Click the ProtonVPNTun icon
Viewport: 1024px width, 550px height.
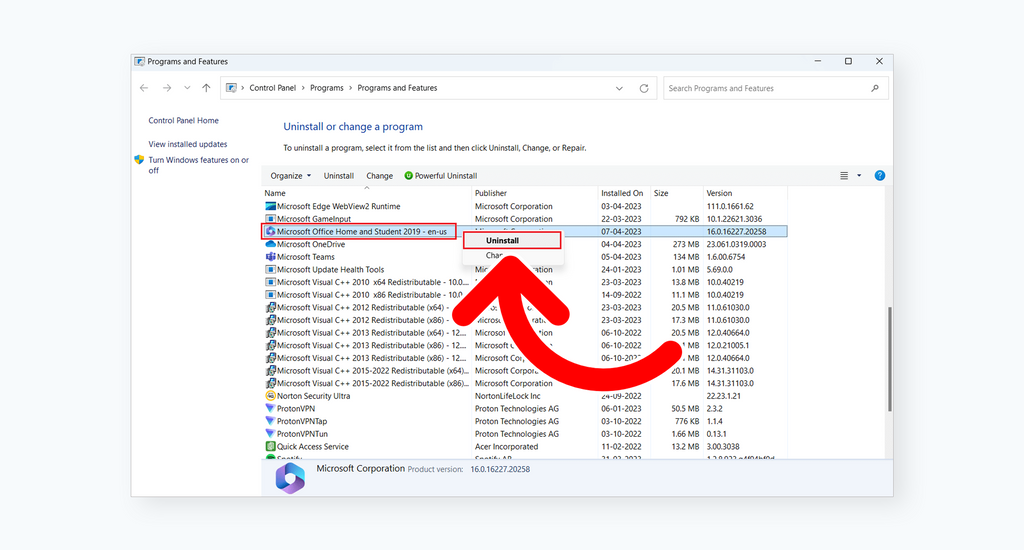point(270,434)
